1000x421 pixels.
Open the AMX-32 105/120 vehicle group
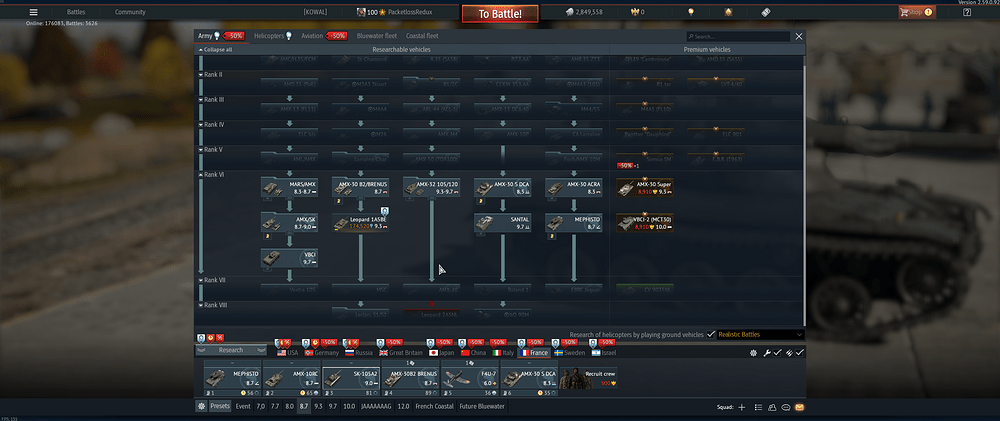pos(432,188)
